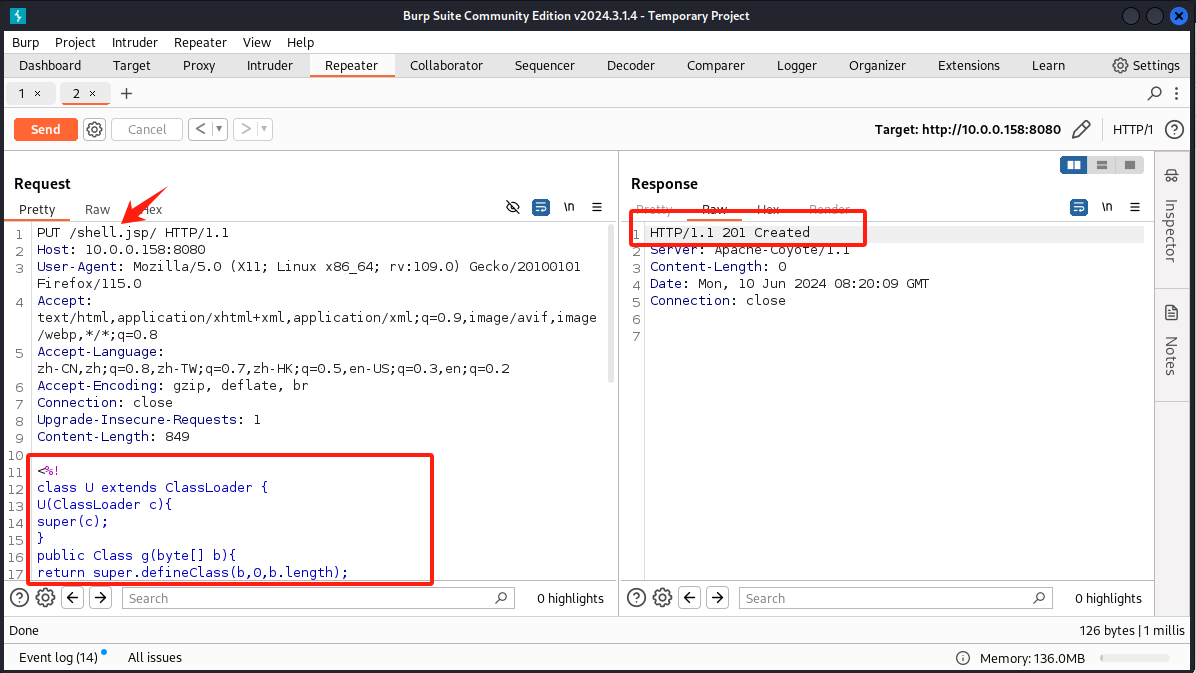Open the Help menu
The width and height of the screenshot is (1196, 673).
(x=300, y=43)
